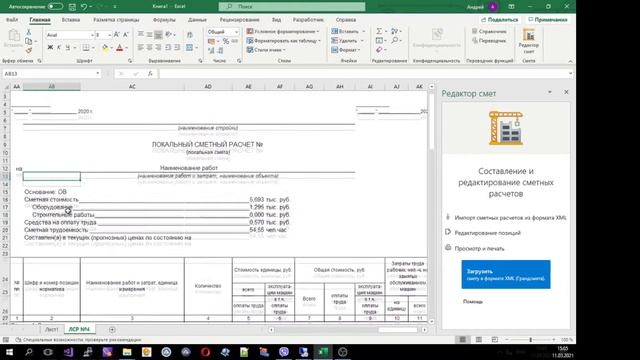Open the Общий number format dropdown

236,32
